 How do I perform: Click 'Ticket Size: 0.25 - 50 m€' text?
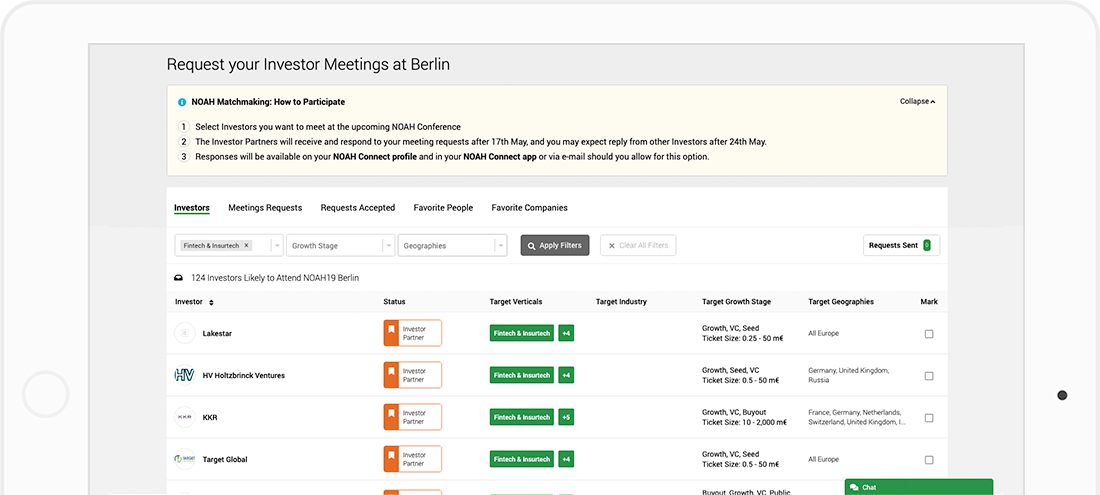click(742, 339)
